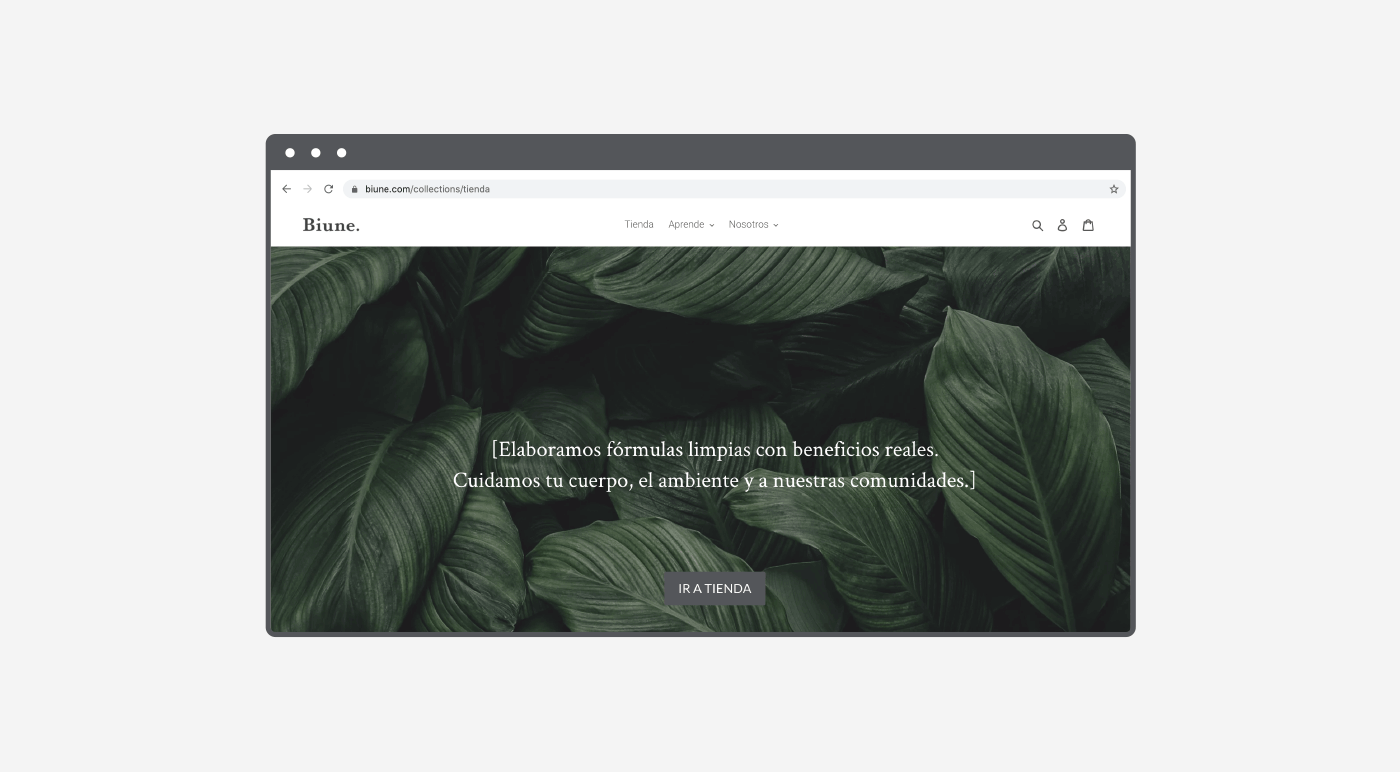The height and width of the screenshot is (772, 1400).
Task: Expand the chevron beside Aprende
Action: pos(712,226)
